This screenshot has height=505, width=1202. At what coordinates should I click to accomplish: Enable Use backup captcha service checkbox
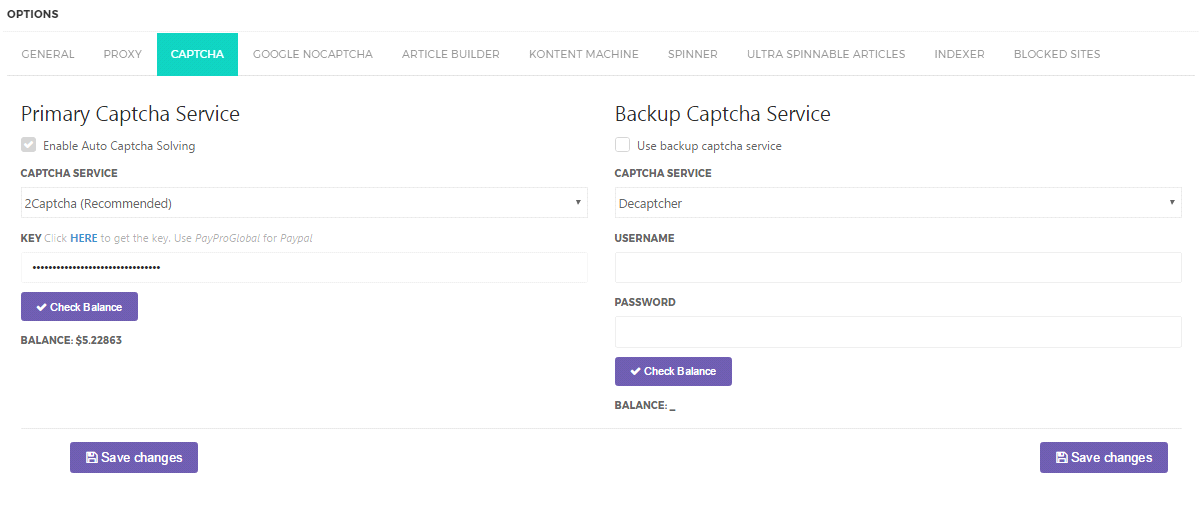coord(623,145)
